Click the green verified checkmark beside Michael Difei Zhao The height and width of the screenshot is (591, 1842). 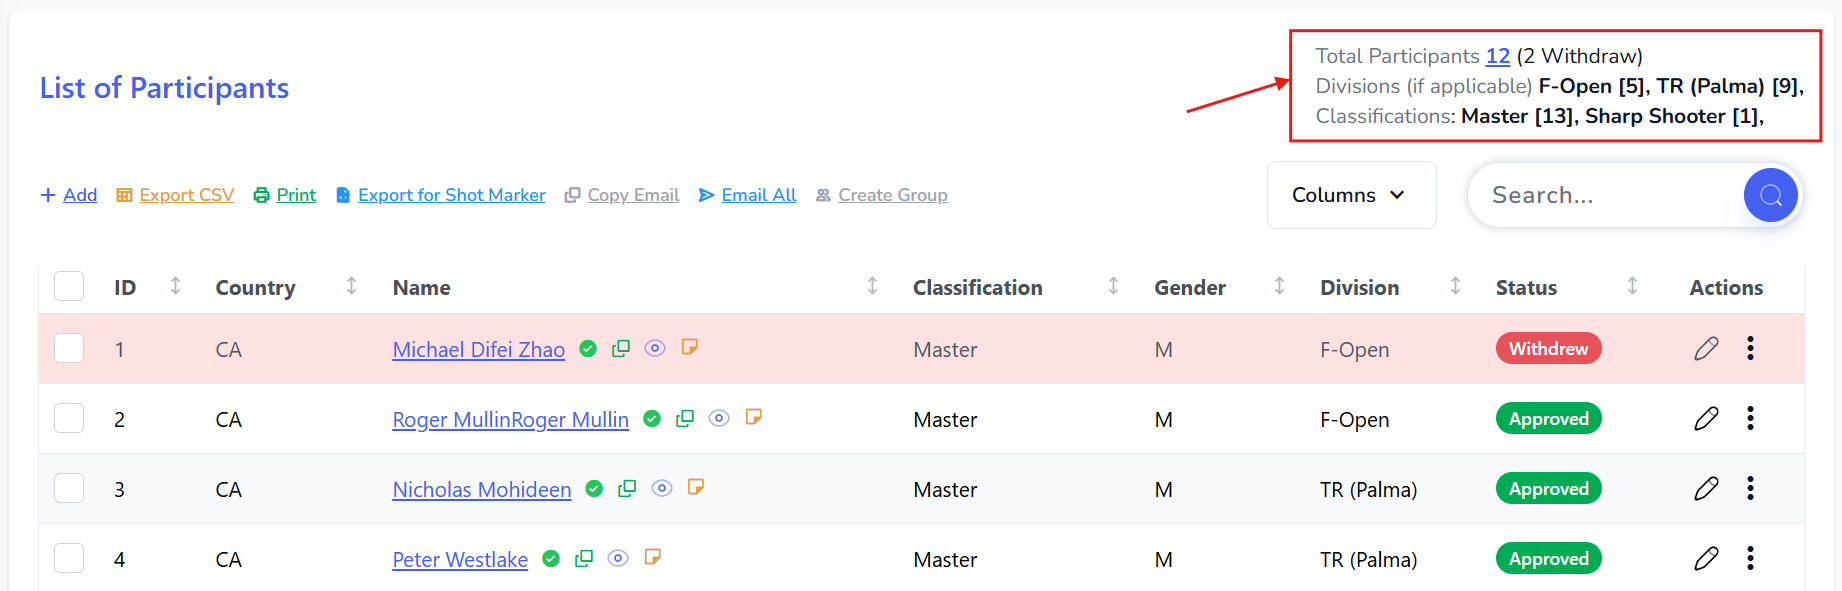click(x=588, y=348)
